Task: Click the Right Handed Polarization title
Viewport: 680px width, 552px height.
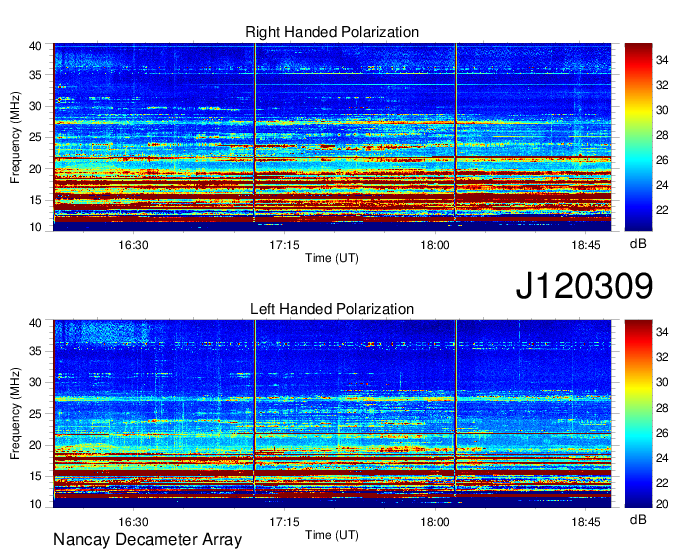Action: pos(332,32)
